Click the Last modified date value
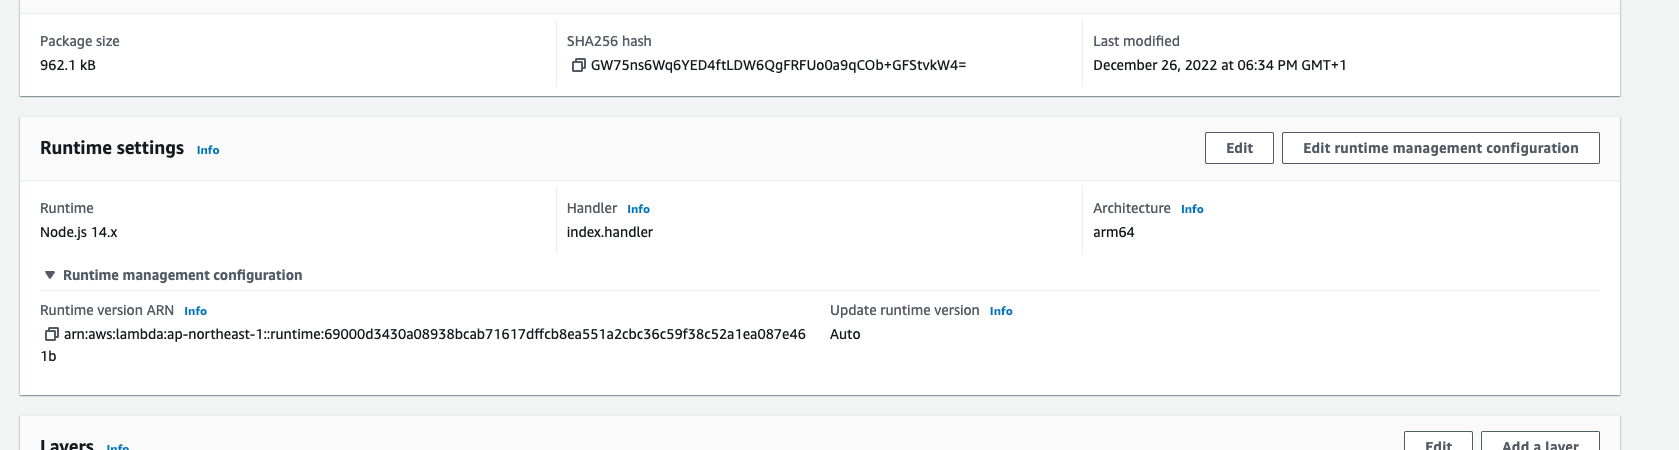This screenshot has height=450, width=1679. (1219, 66)
